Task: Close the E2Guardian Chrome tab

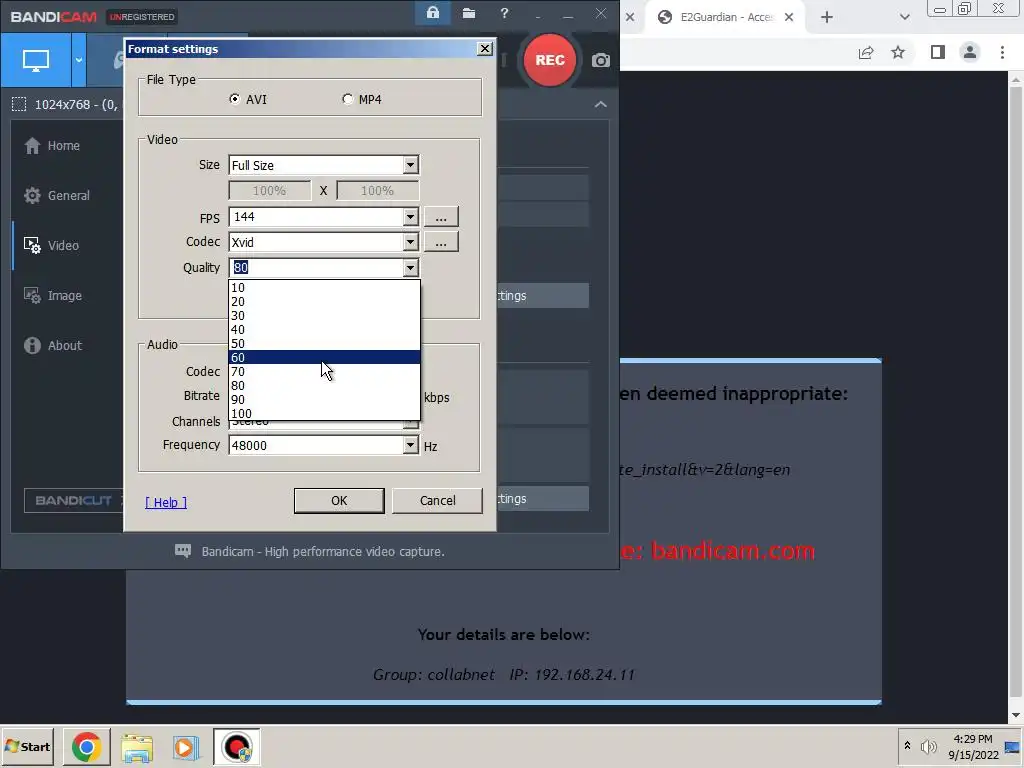Action: [x=789, y=17]
